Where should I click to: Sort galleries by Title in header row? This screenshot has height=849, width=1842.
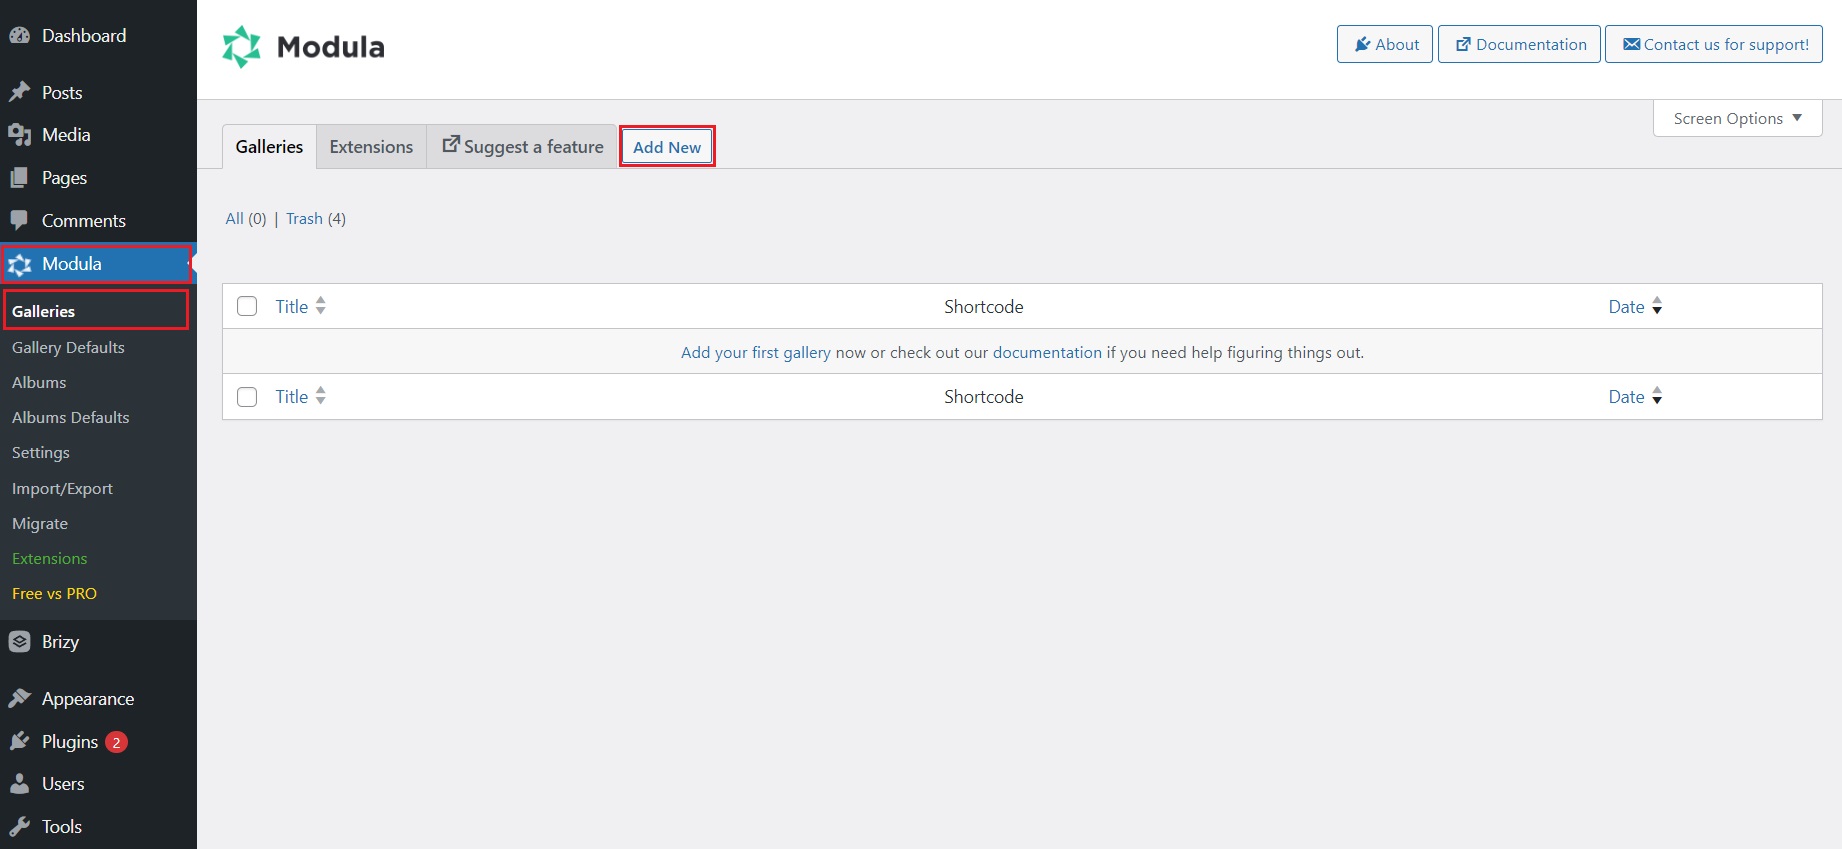292,307
